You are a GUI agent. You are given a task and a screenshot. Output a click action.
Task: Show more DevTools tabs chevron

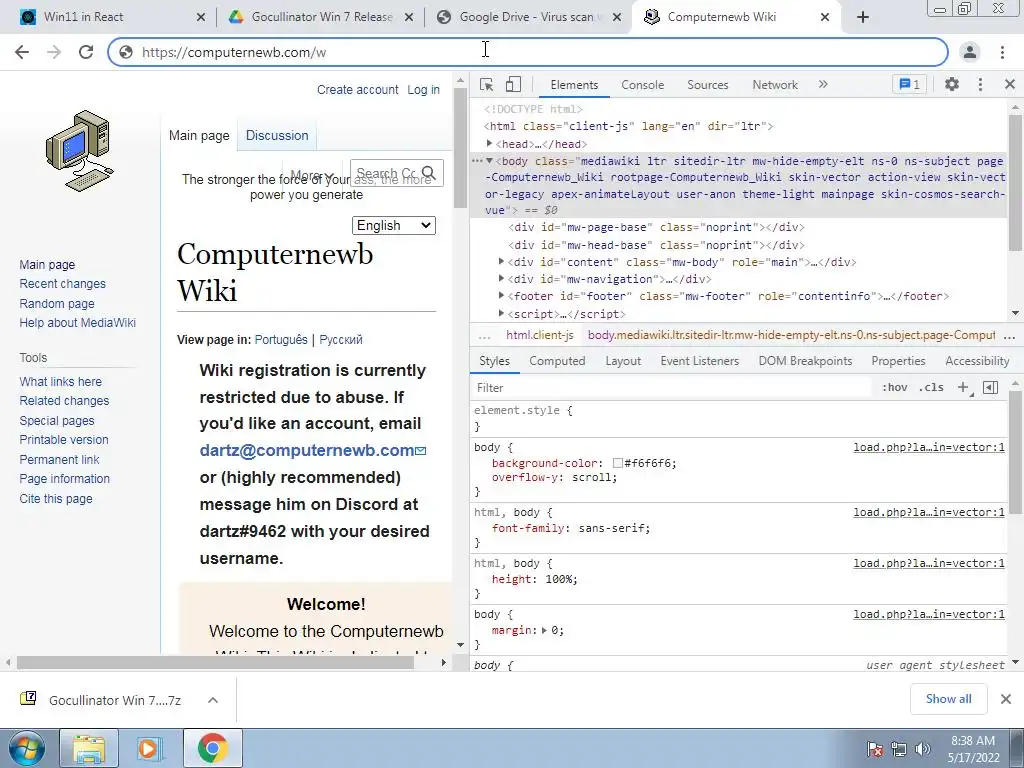[x=823, y=84]
